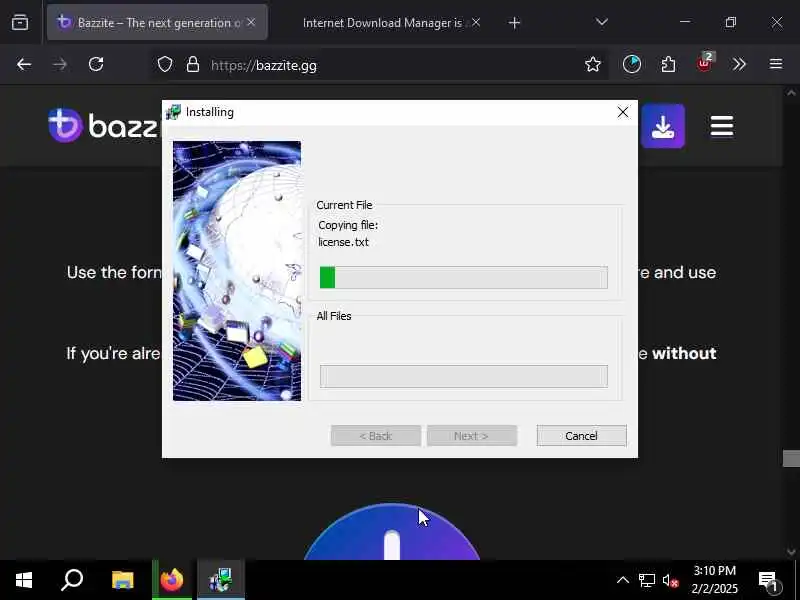The height and width of the screenshot is (600, 800).
Task: Open File Explorer from the taskbar
Action: coord(122,580)
